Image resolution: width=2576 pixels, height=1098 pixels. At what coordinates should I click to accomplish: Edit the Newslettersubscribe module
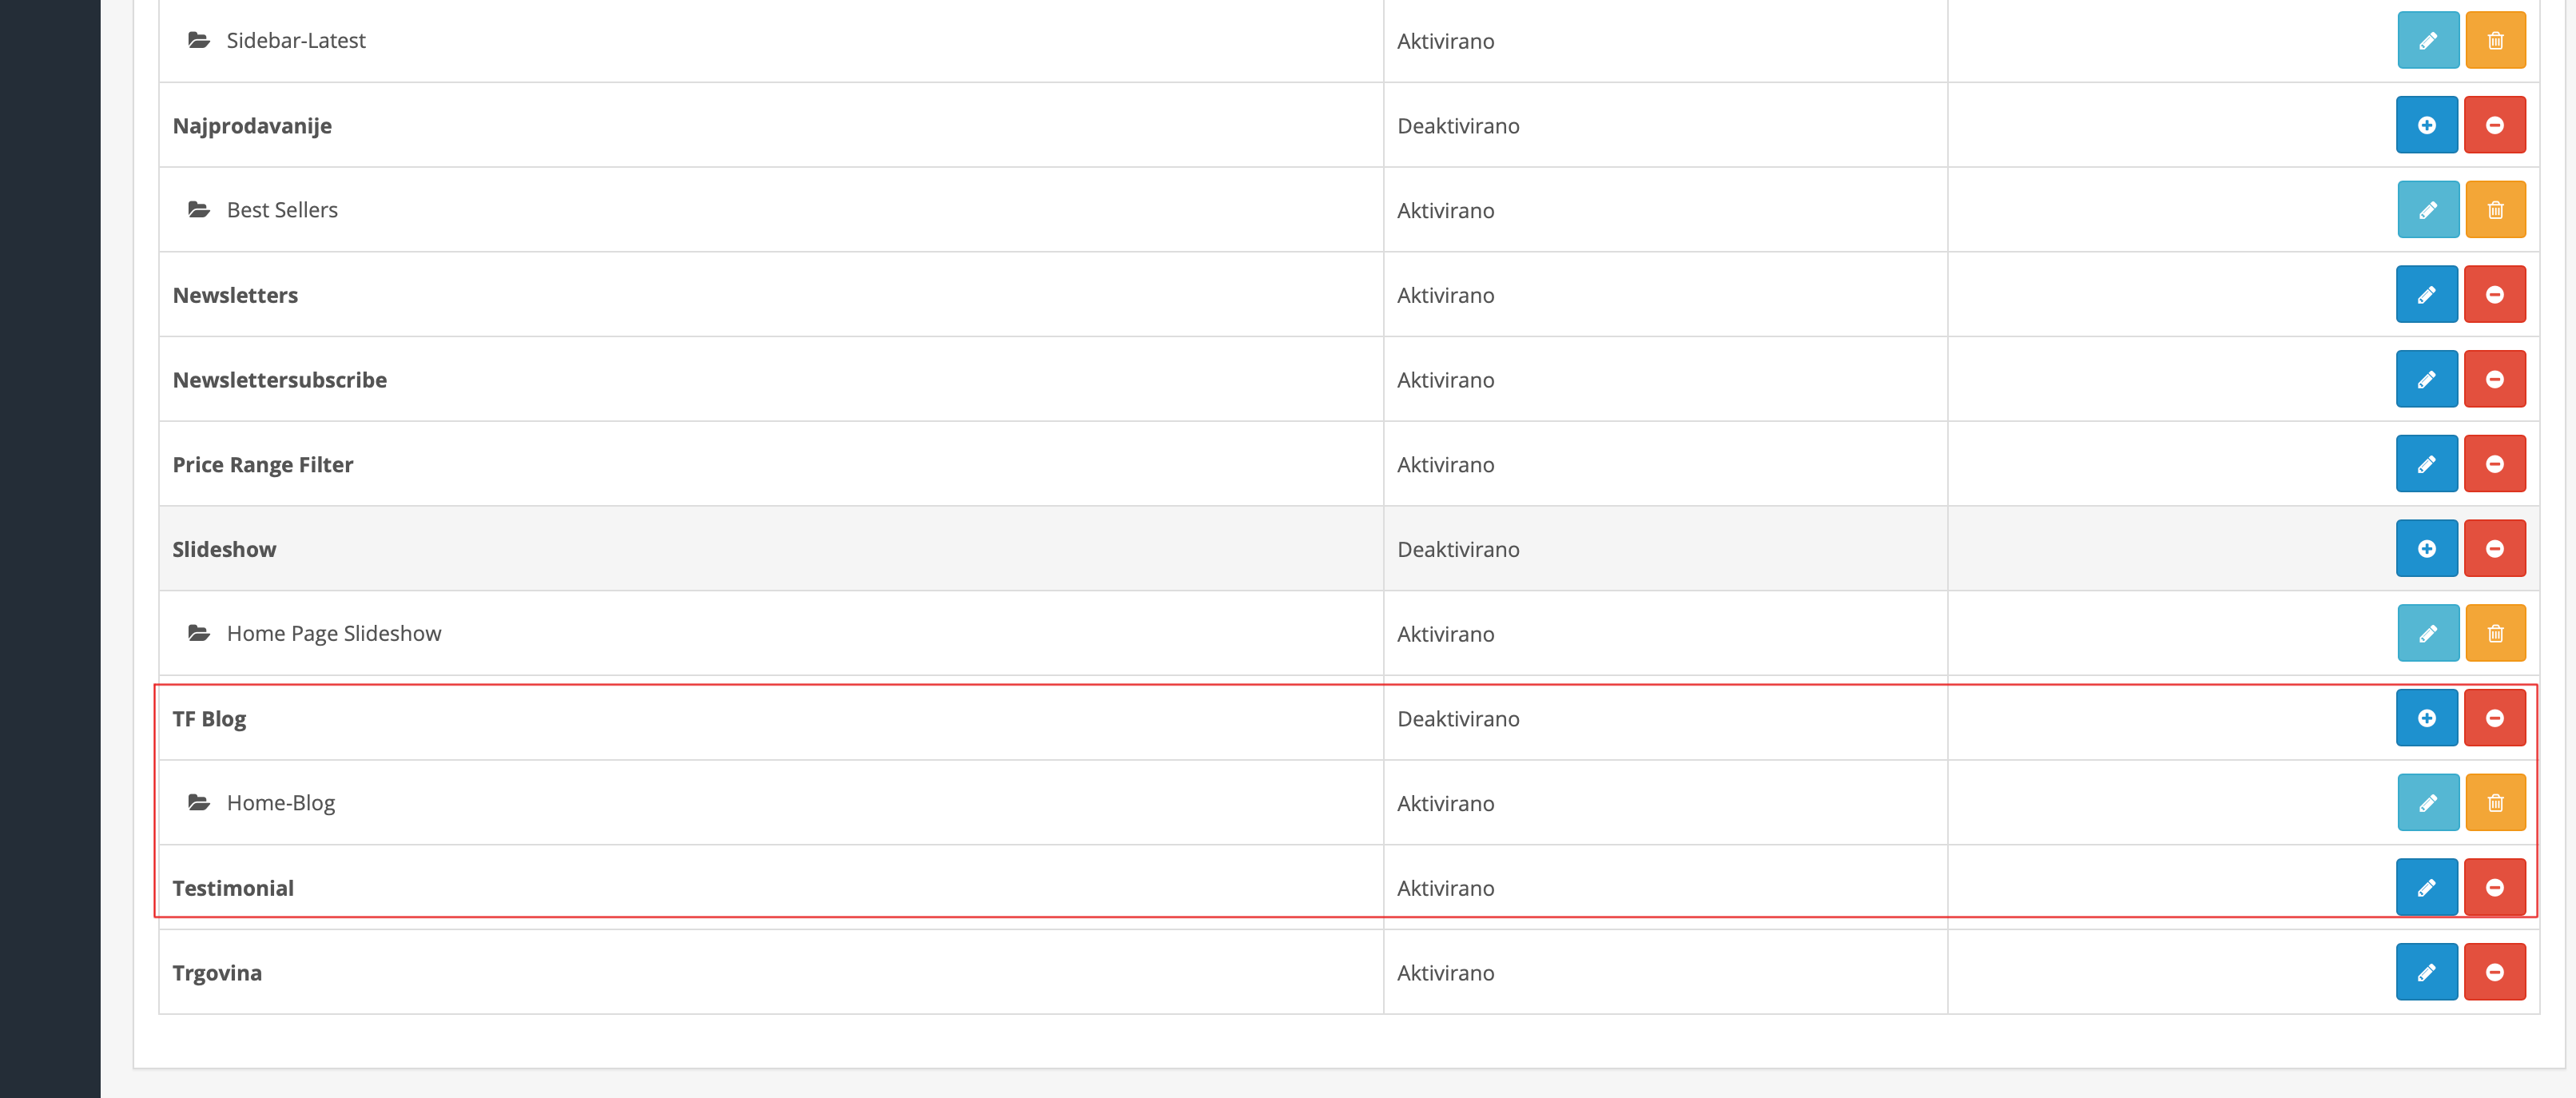(2426, 379)
